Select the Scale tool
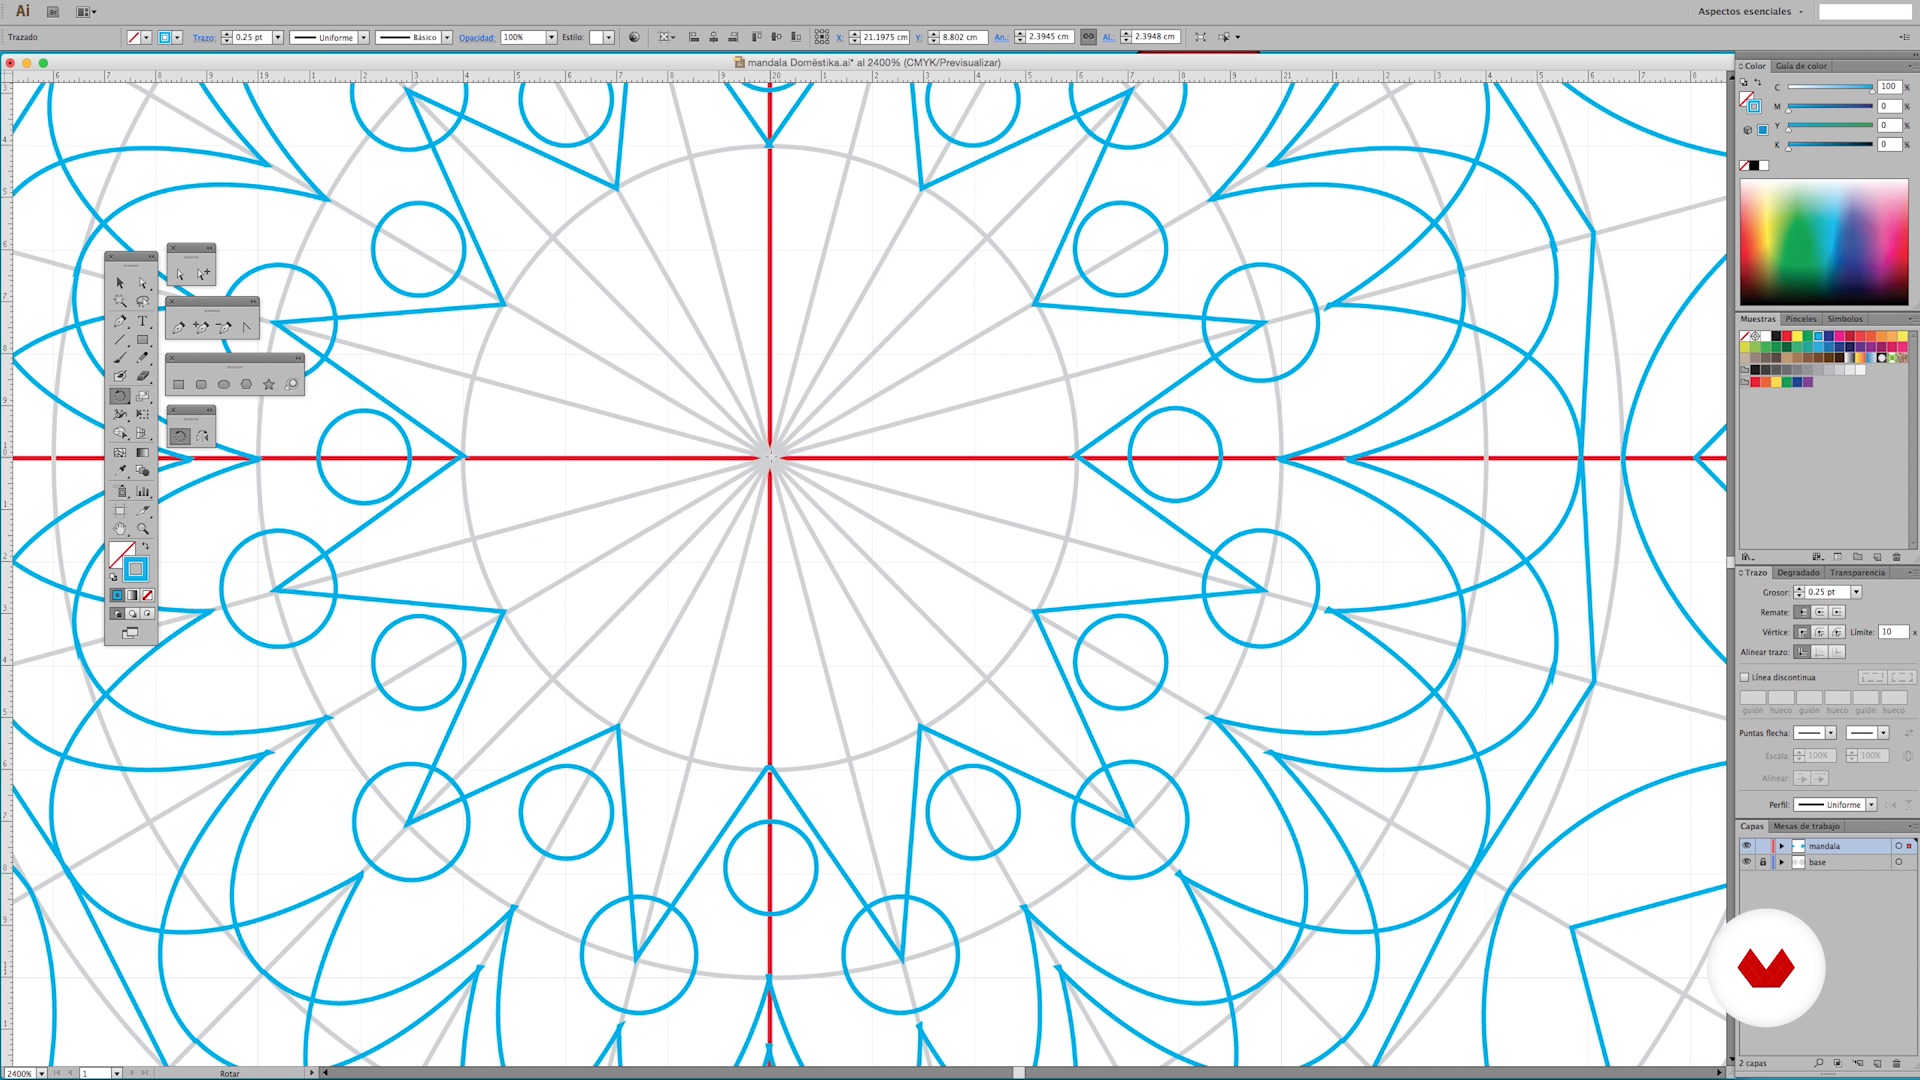 [x=143, y=396]
